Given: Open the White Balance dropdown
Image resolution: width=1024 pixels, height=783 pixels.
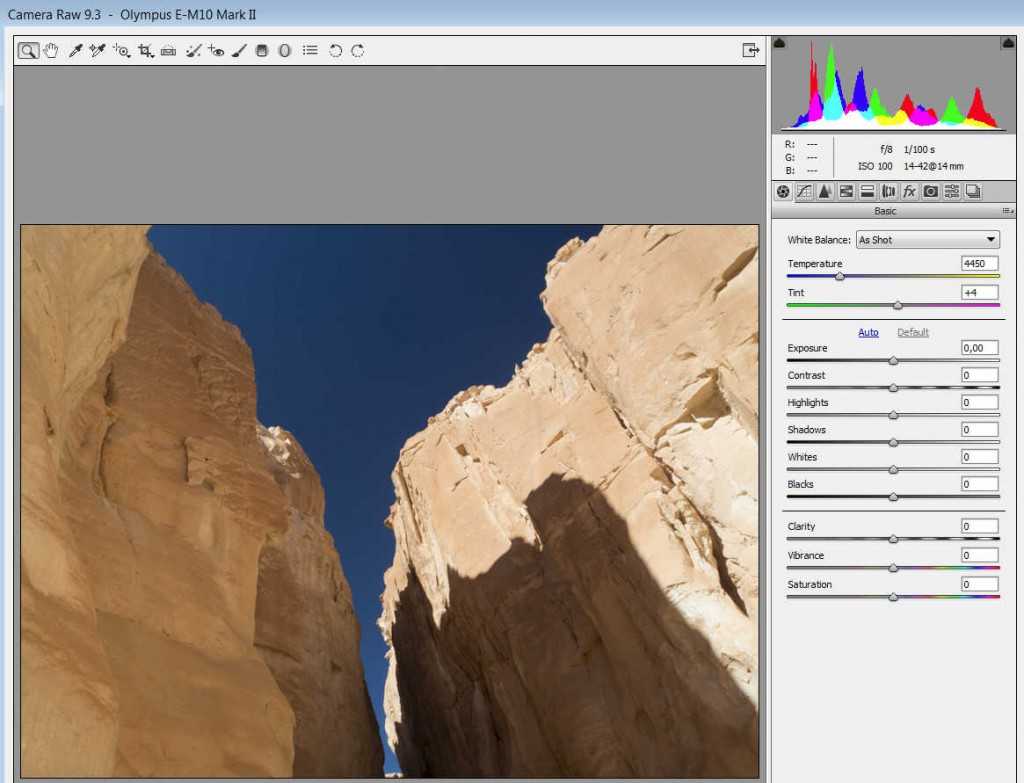Looking at the screenshot, I should pos(927,240).
